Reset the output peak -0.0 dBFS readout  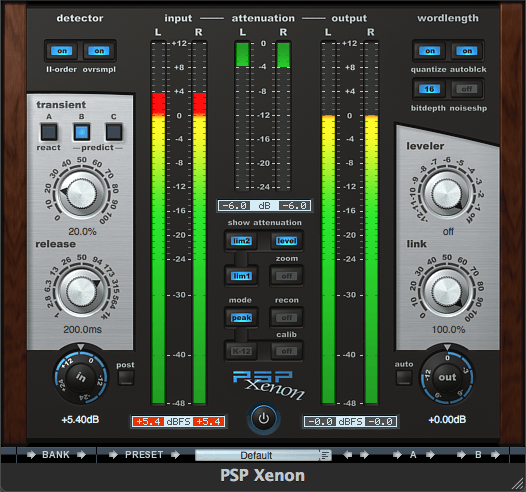click(x=350, y=421)
